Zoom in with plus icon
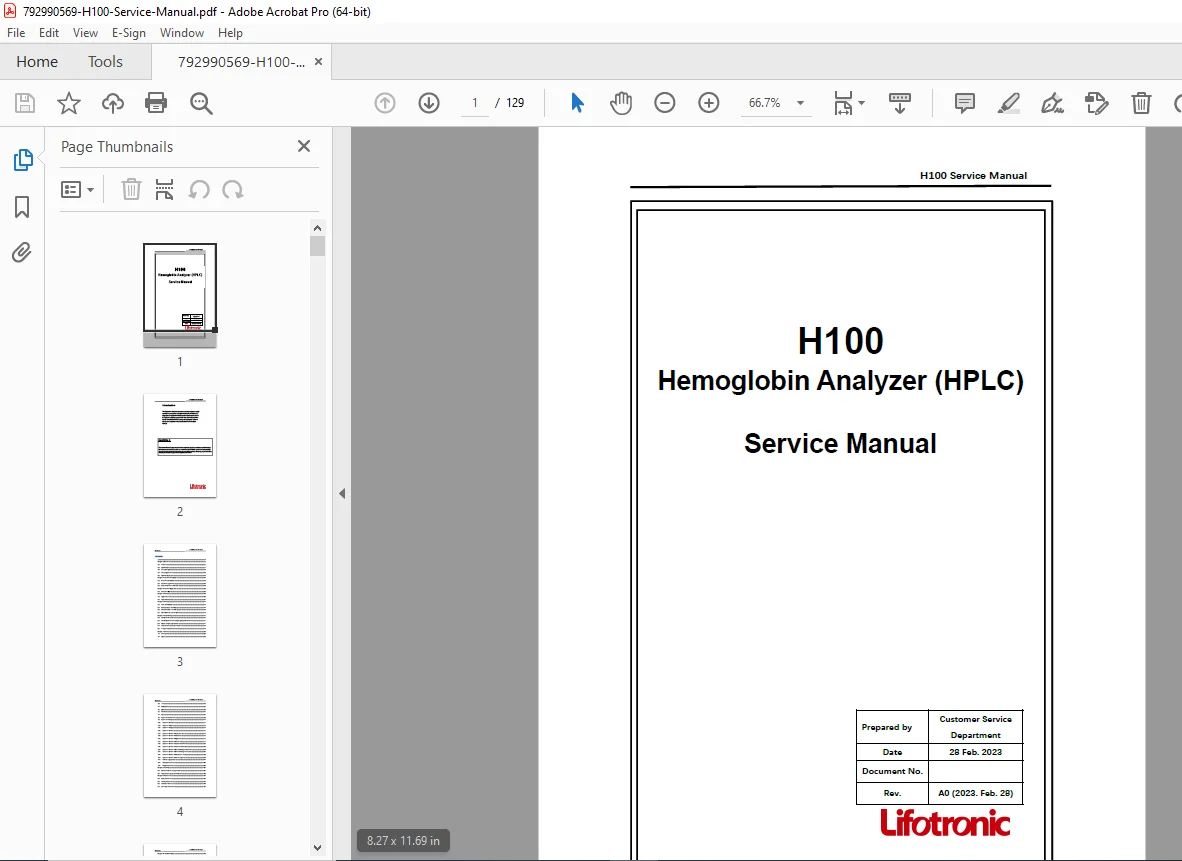Viewport: 1182px width, 861px height. tap(709, 103)
